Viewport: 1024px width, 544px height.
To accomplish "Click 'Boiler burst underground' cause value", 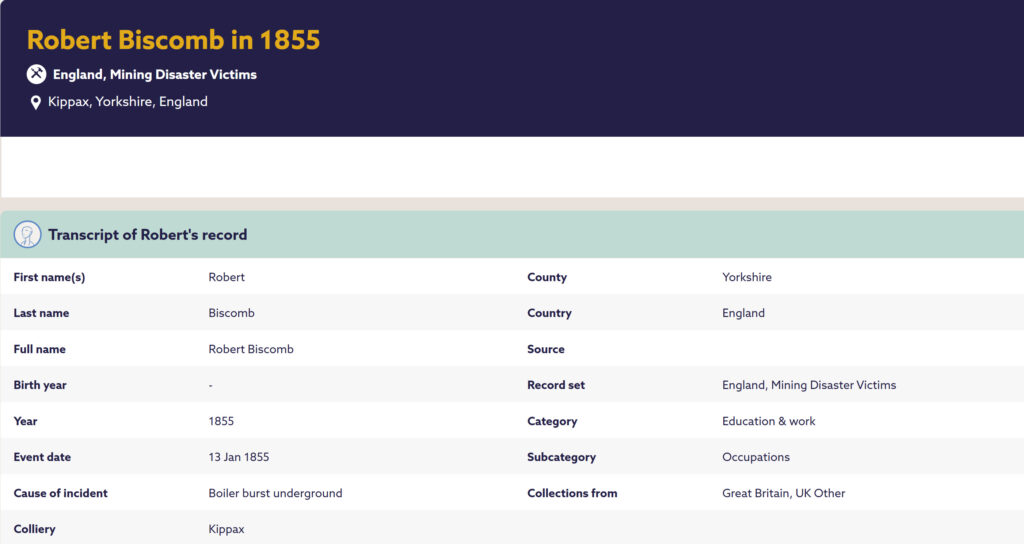I will 275,493.
